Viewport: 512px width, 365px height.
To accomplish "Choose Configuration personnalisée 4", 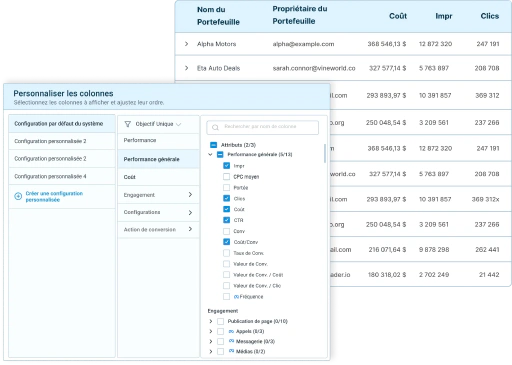I will [62, 176].
